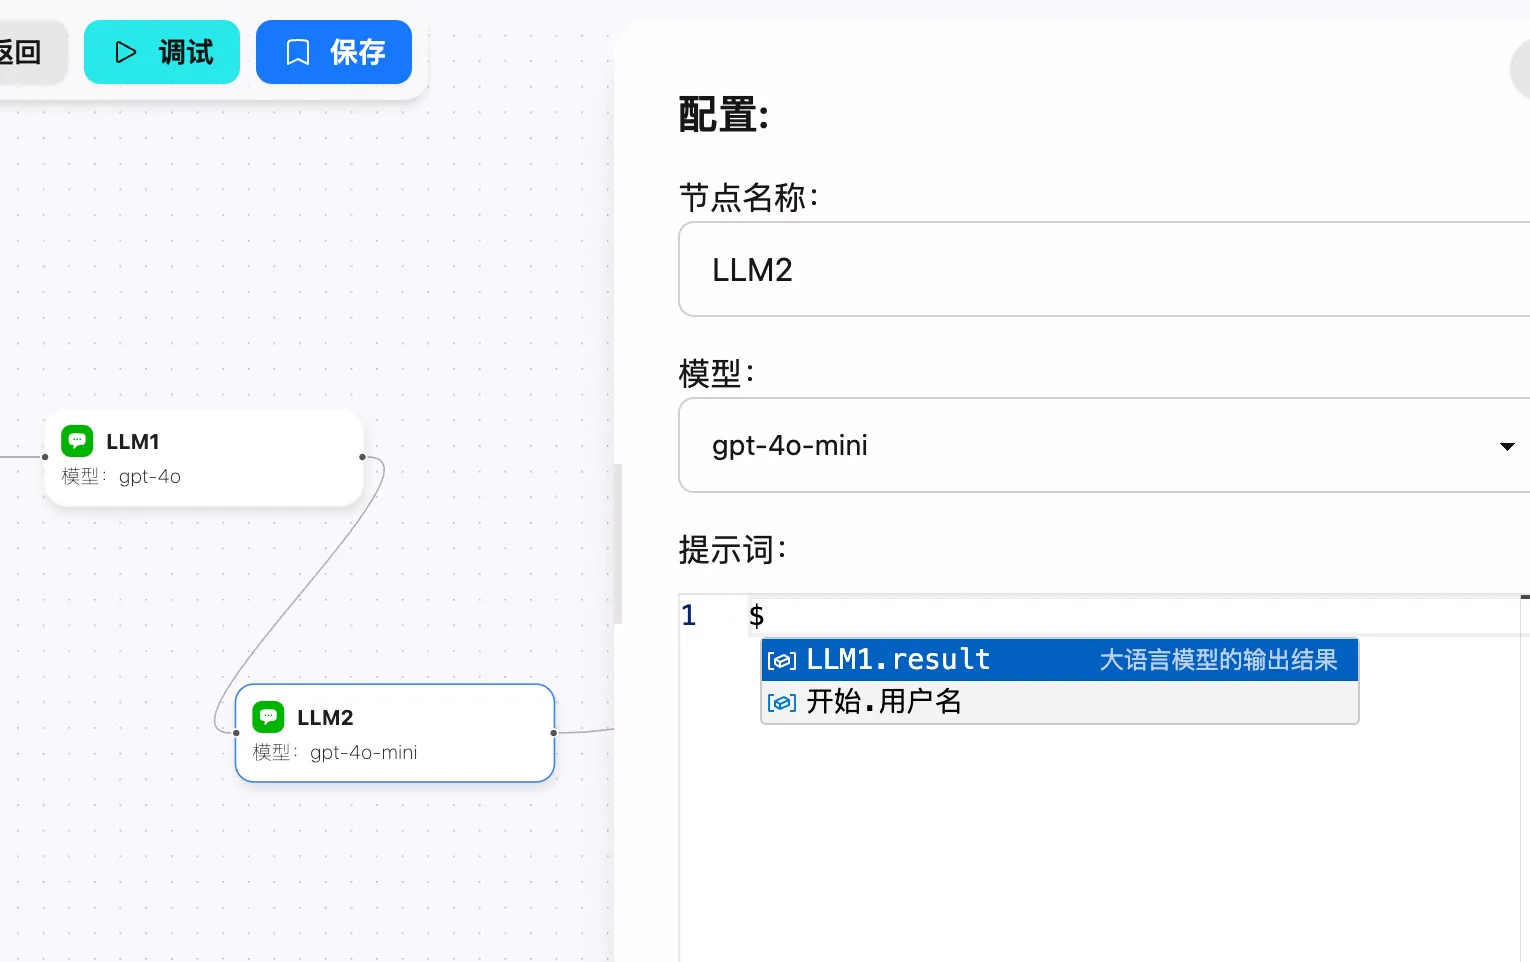Viewport: 1530px width, 962px height.
Task: Open the 模型 dropdown showing gpt-4o-mini
Action: pos(1104,445)
